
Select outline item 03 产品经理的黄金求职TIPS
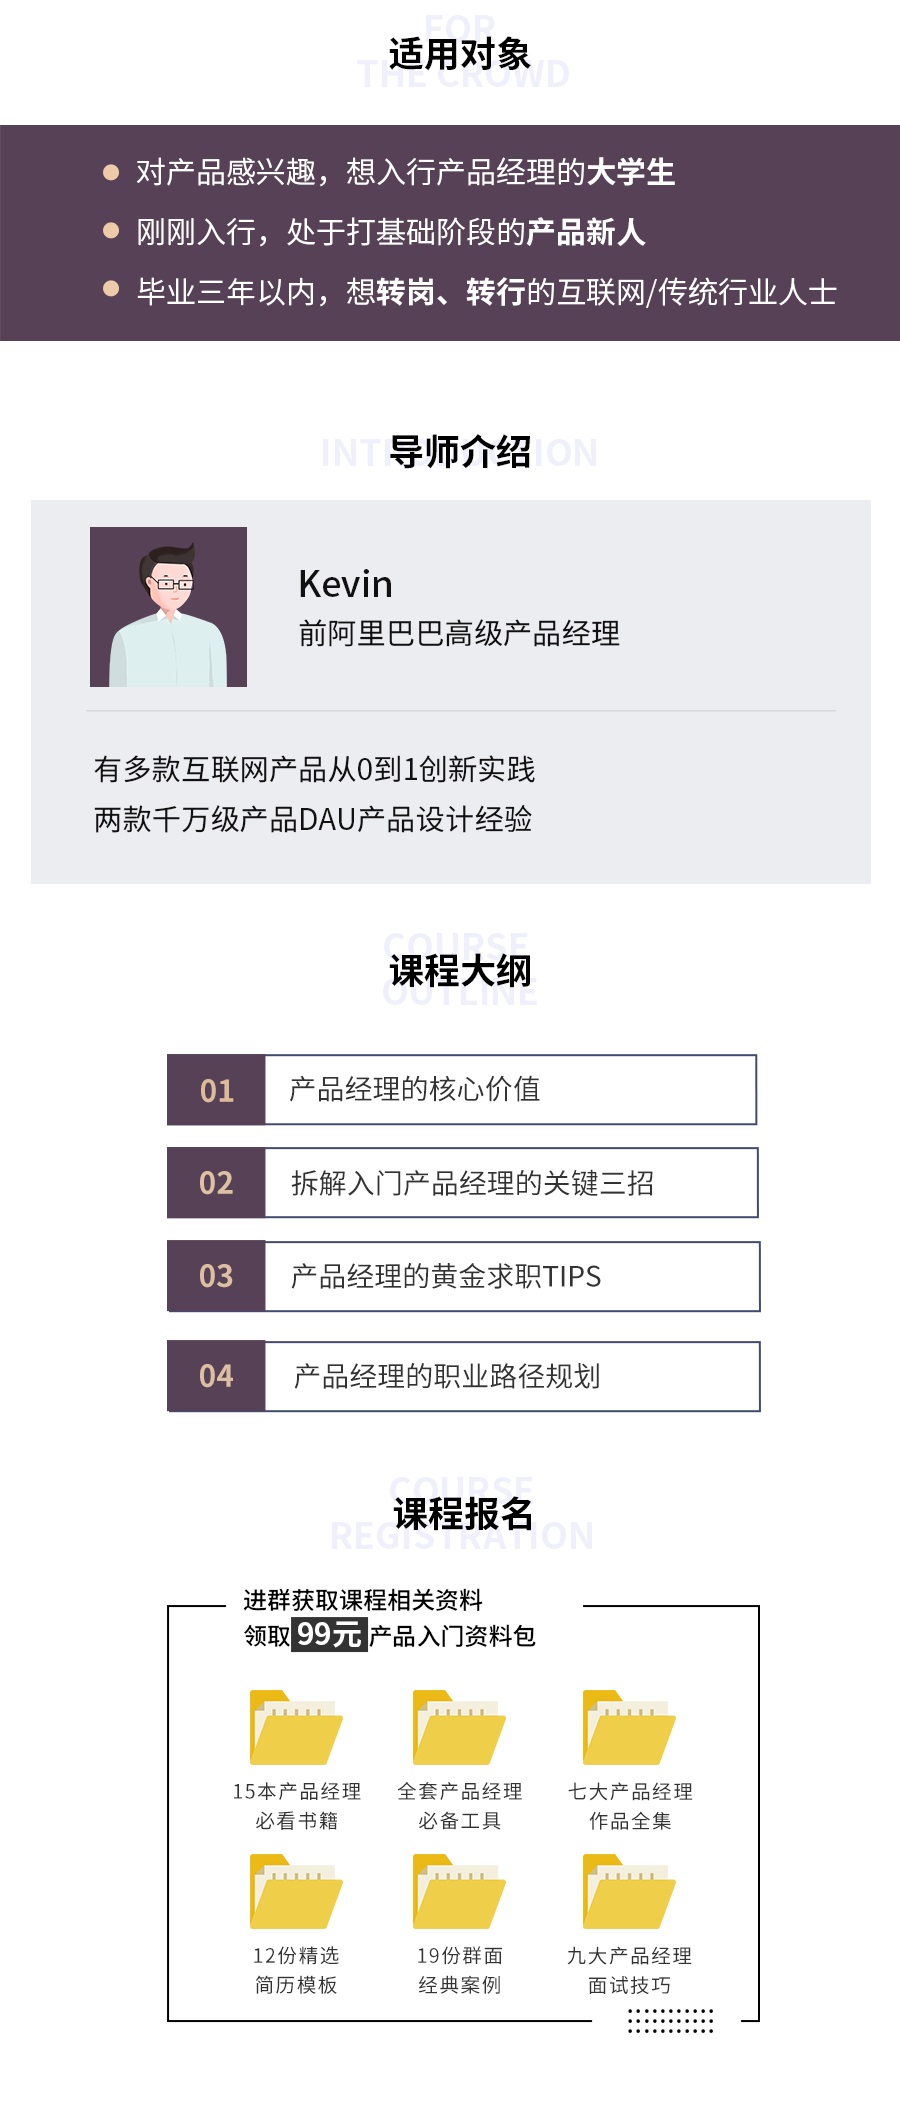point(463,1276)
